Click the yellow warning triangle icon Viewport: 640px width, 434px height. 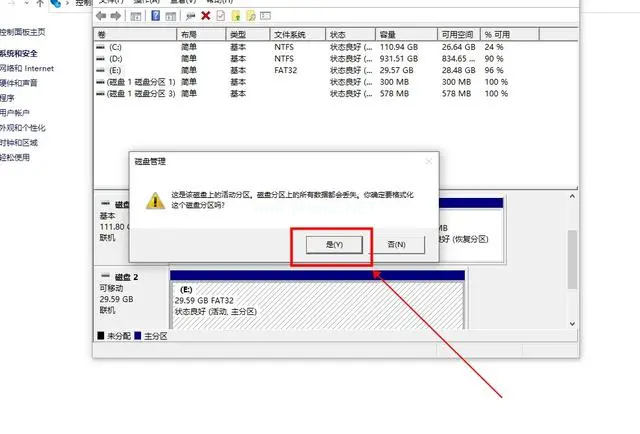point(155,200)
